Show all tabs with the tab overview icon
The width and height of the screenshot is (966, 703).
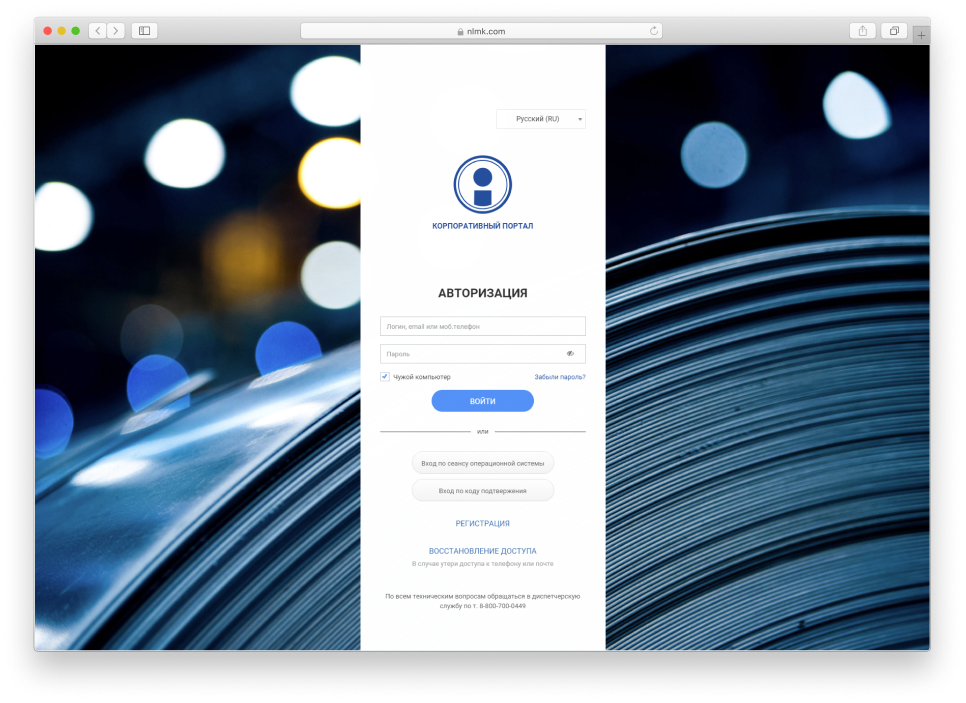894,31
